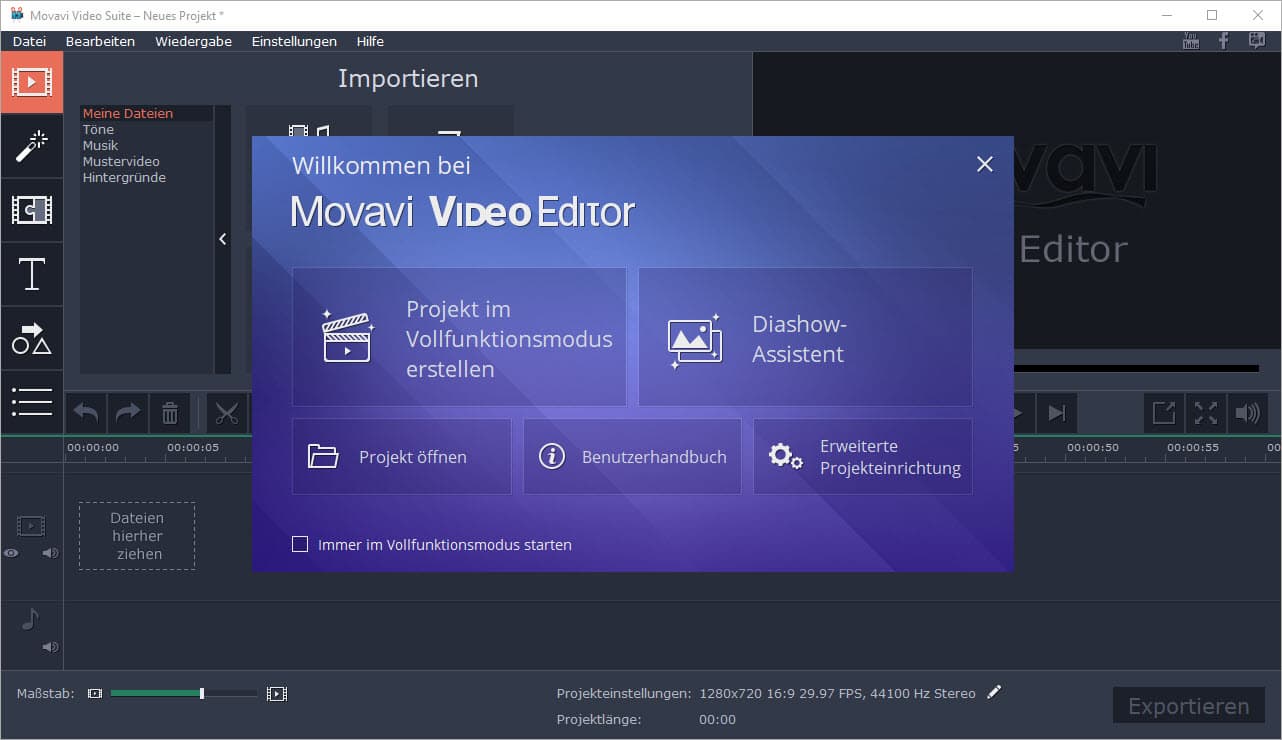Click the video track film icon

31,525
